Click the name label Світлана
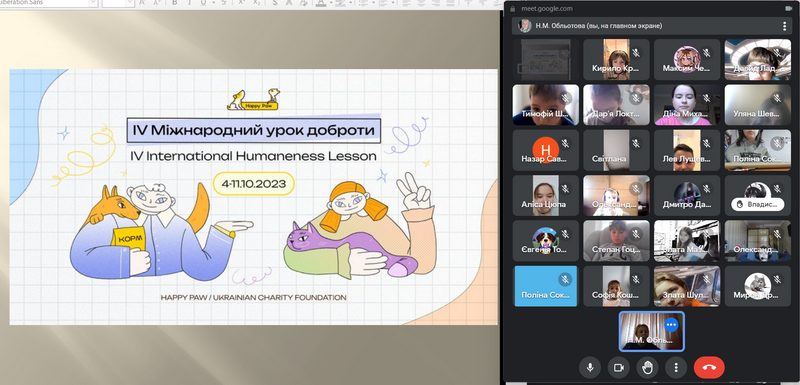The image size is (800, 385). (x=609, y=159)
